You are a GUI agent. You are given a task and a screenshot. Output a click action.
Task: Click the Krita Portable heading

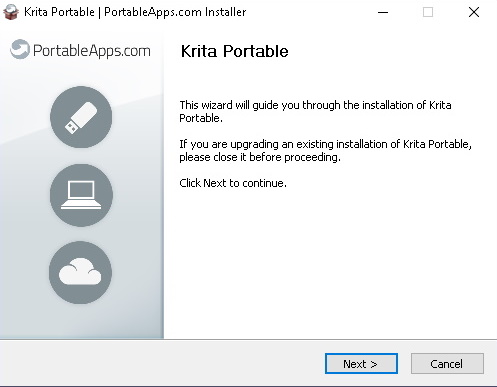[x=234, y=51]
